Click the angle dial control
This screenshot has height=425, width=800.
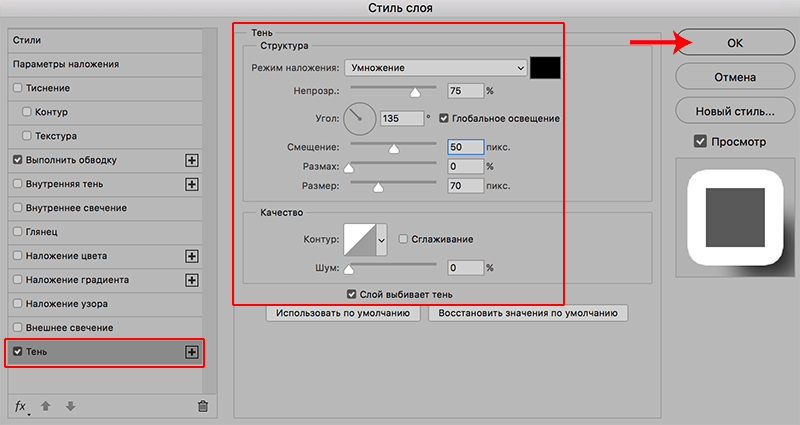pyautogui.click(x=360, y=120)
